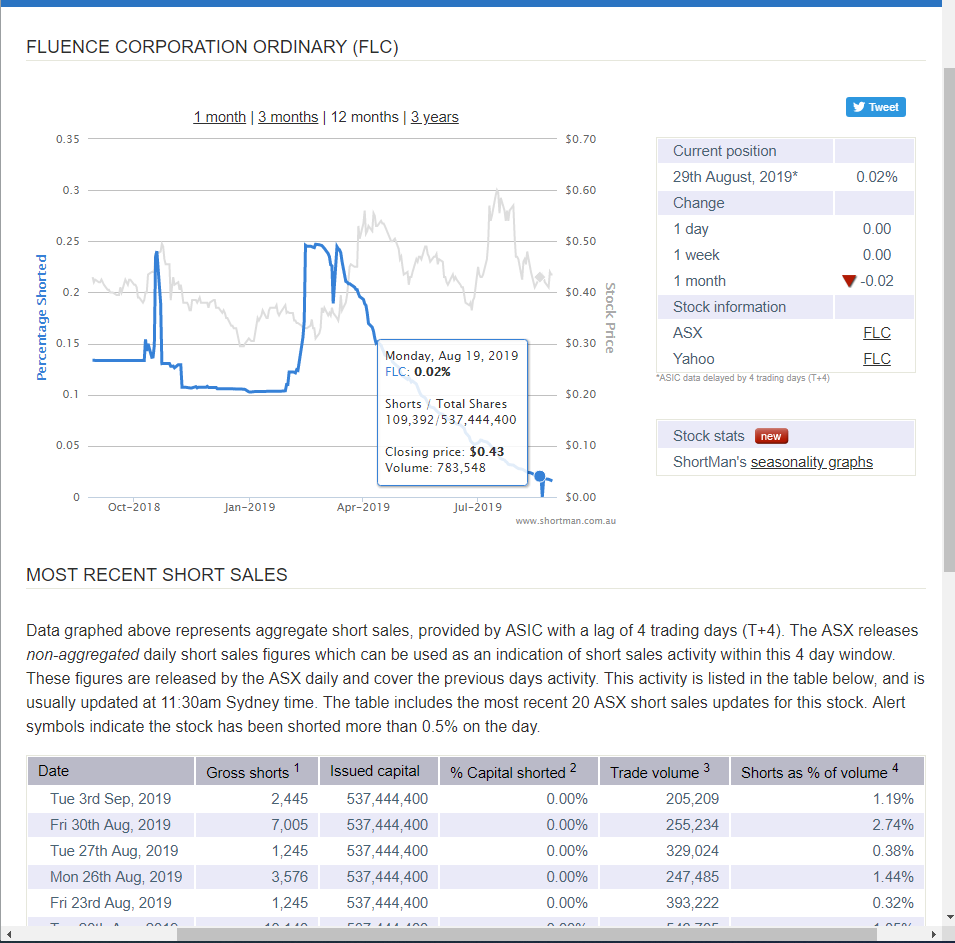The height and width of the screenshot is (943, 955).
Task: Click the 29th August, 2019* position row
Action: click(x=786, y=177)
